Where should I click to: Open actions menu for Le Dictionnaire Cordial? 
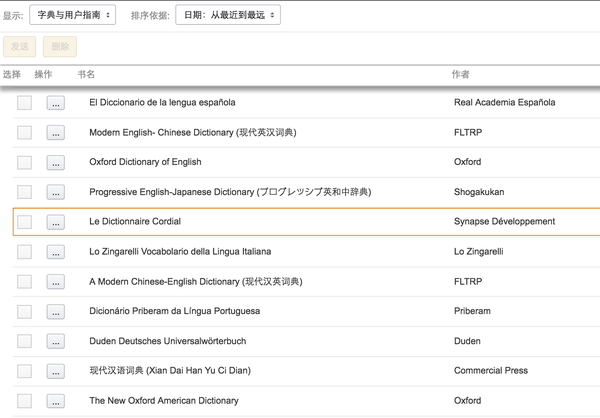pos(55,222)
